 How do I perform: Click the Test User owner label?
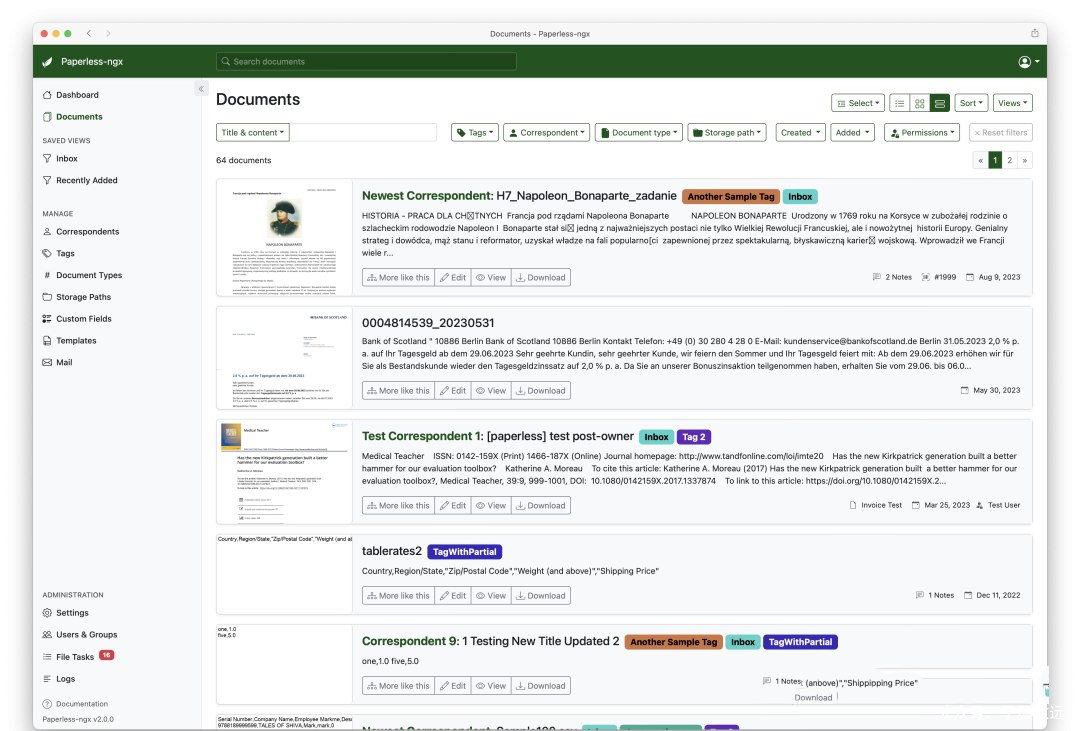pos(998,505)
